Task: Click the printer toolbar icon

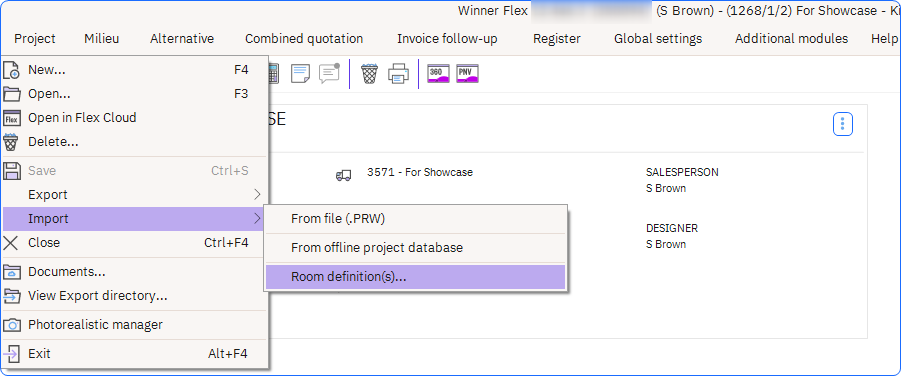Action: point(398,74)
